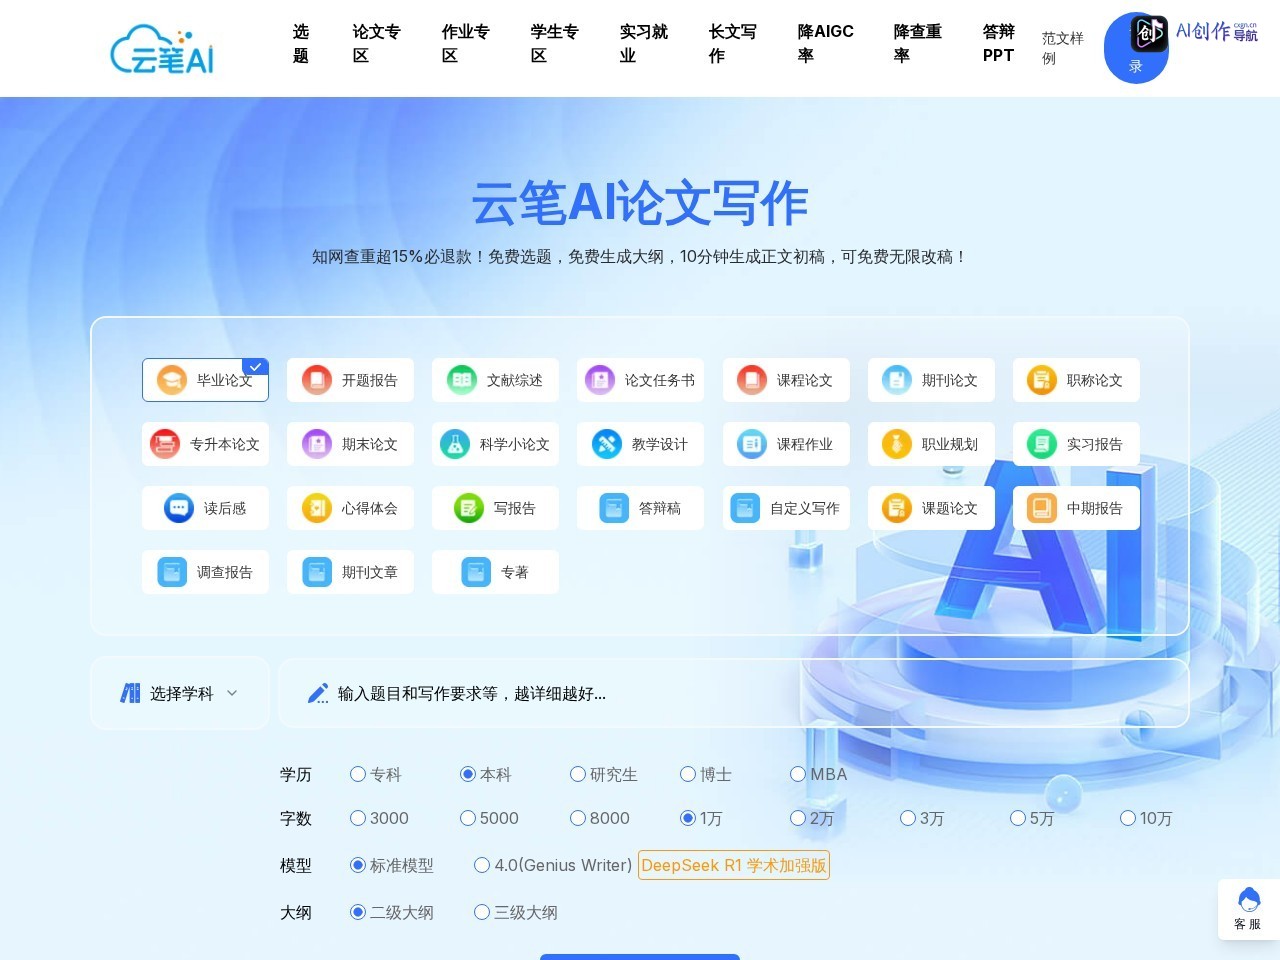Choose 2万 word count
This screenshot has width=1280, height=960.
coord(798,818)
